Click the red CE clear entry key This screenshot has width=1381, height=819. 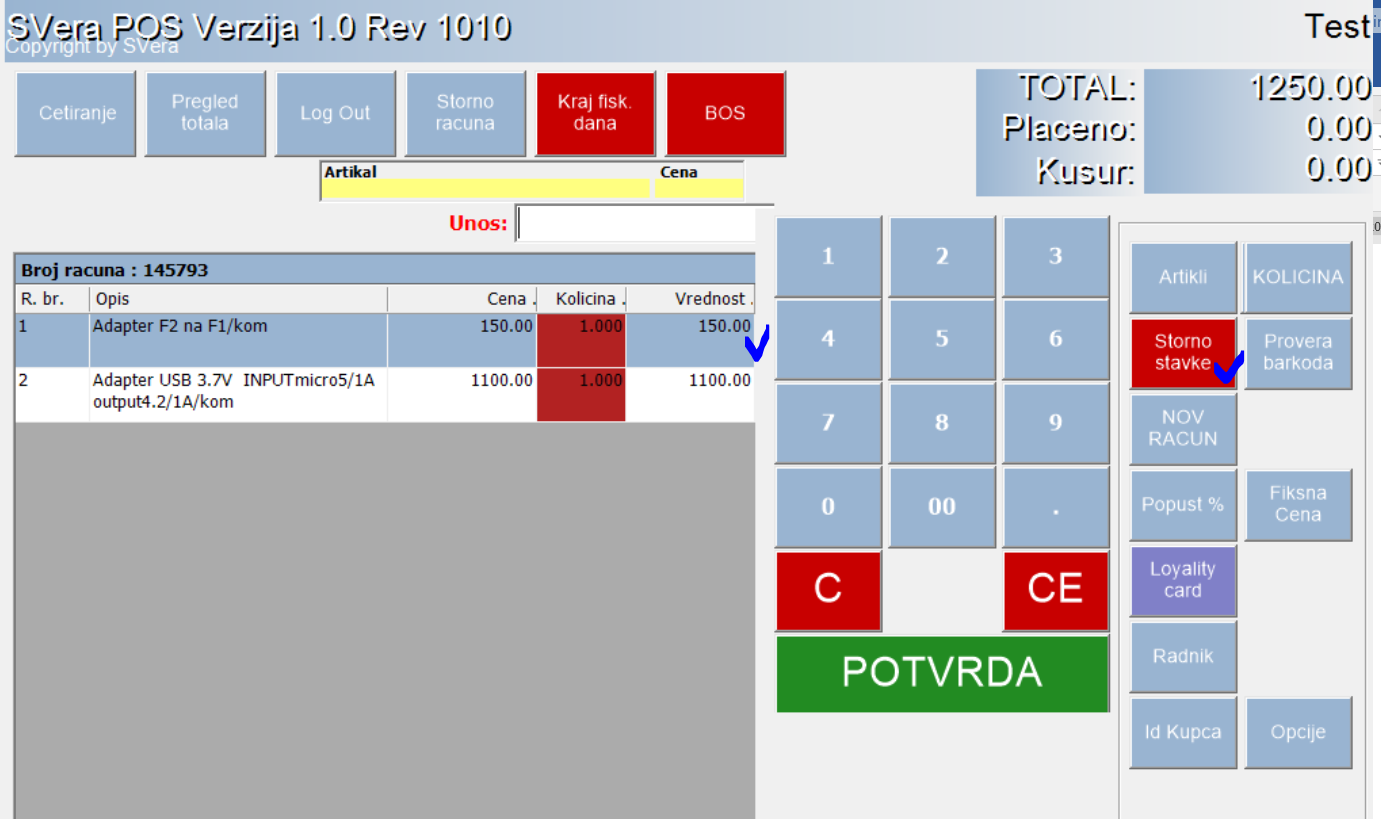[x=1055, y=589]
